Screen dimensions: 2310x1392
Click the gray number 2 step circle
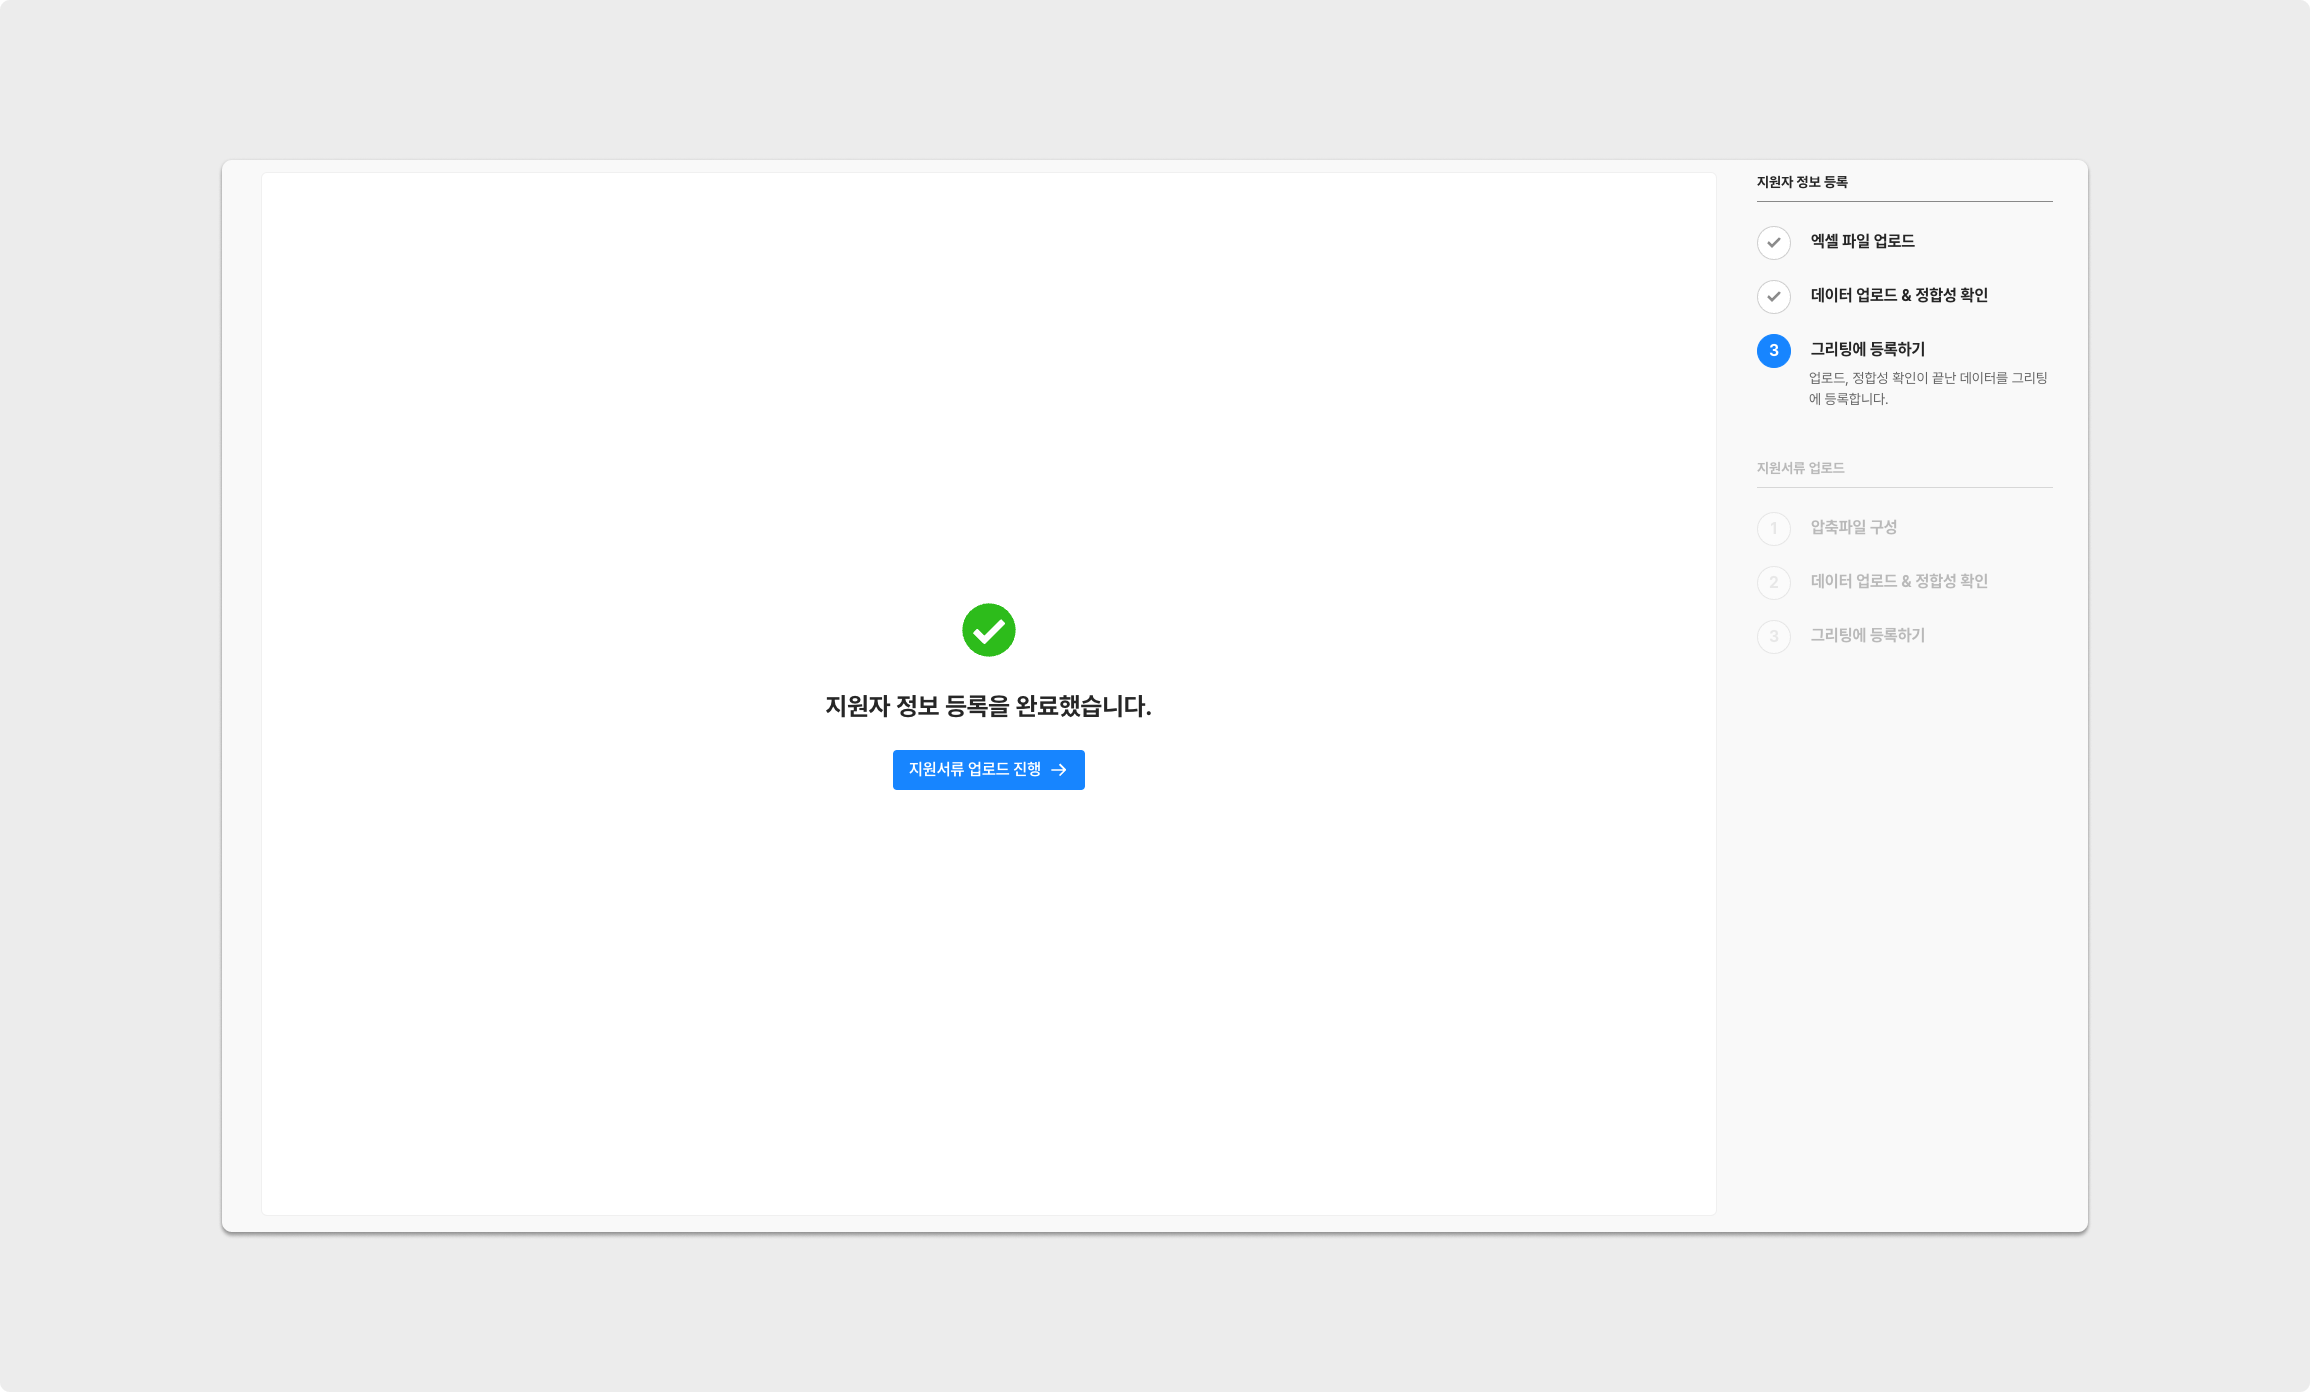click(x=1773, y=582)
